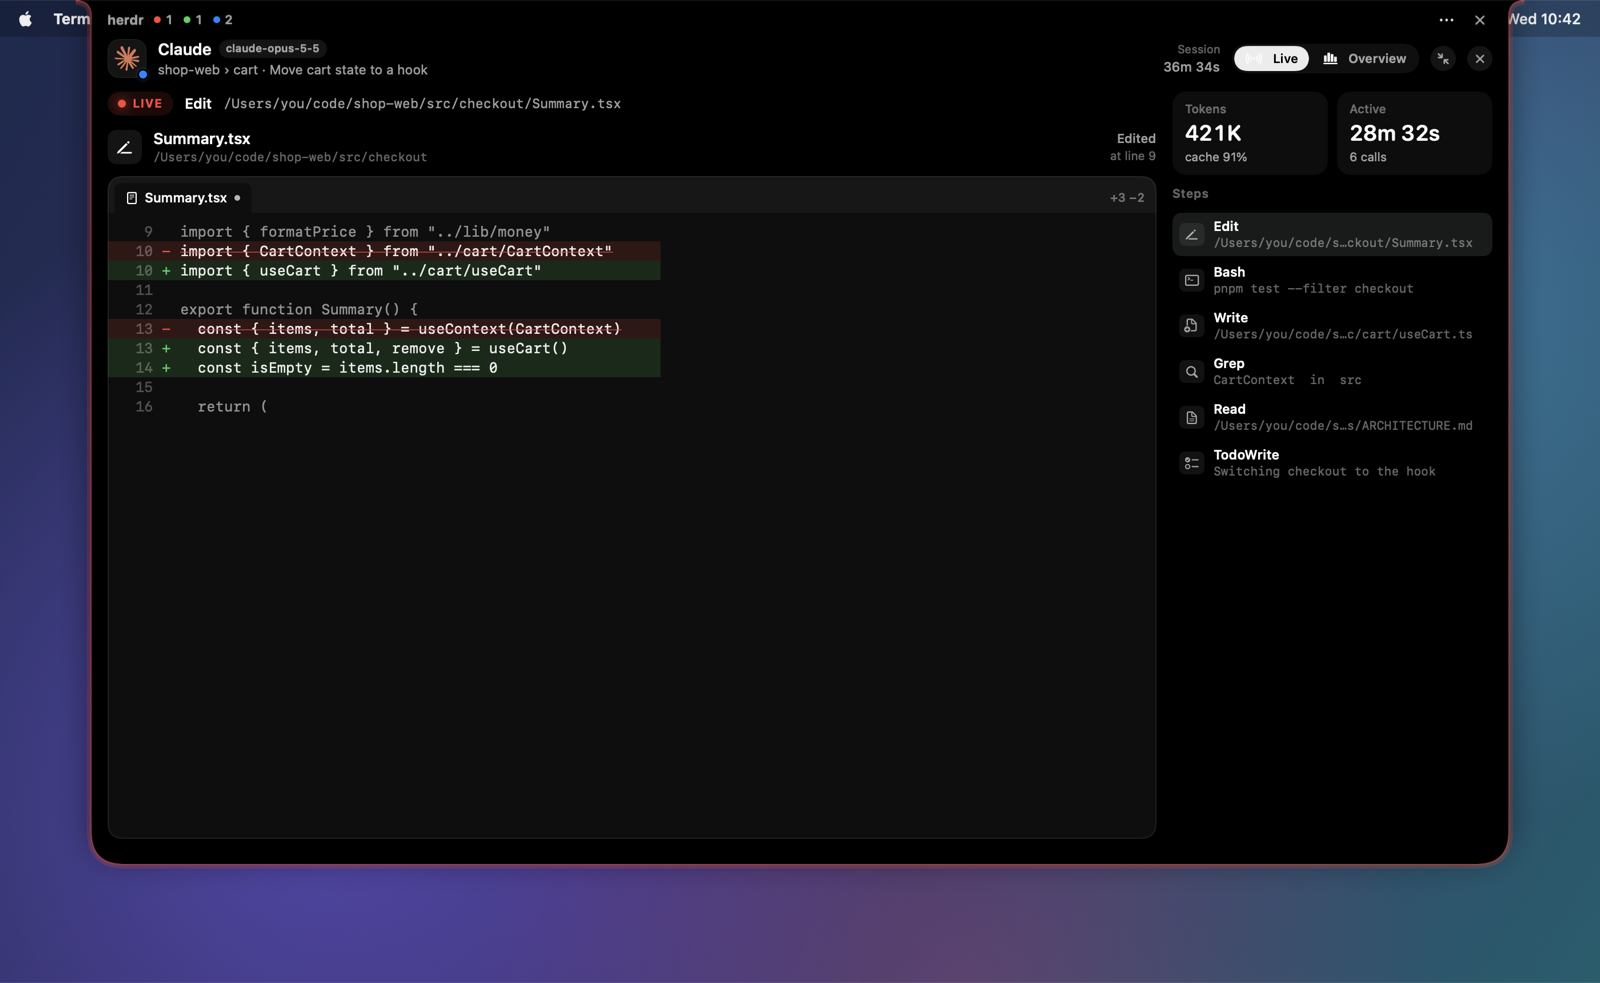Click the Grep step magnifier icon
This screenshot has width=1600, height=983.
pyautogui.click(x=1191, y=372)
